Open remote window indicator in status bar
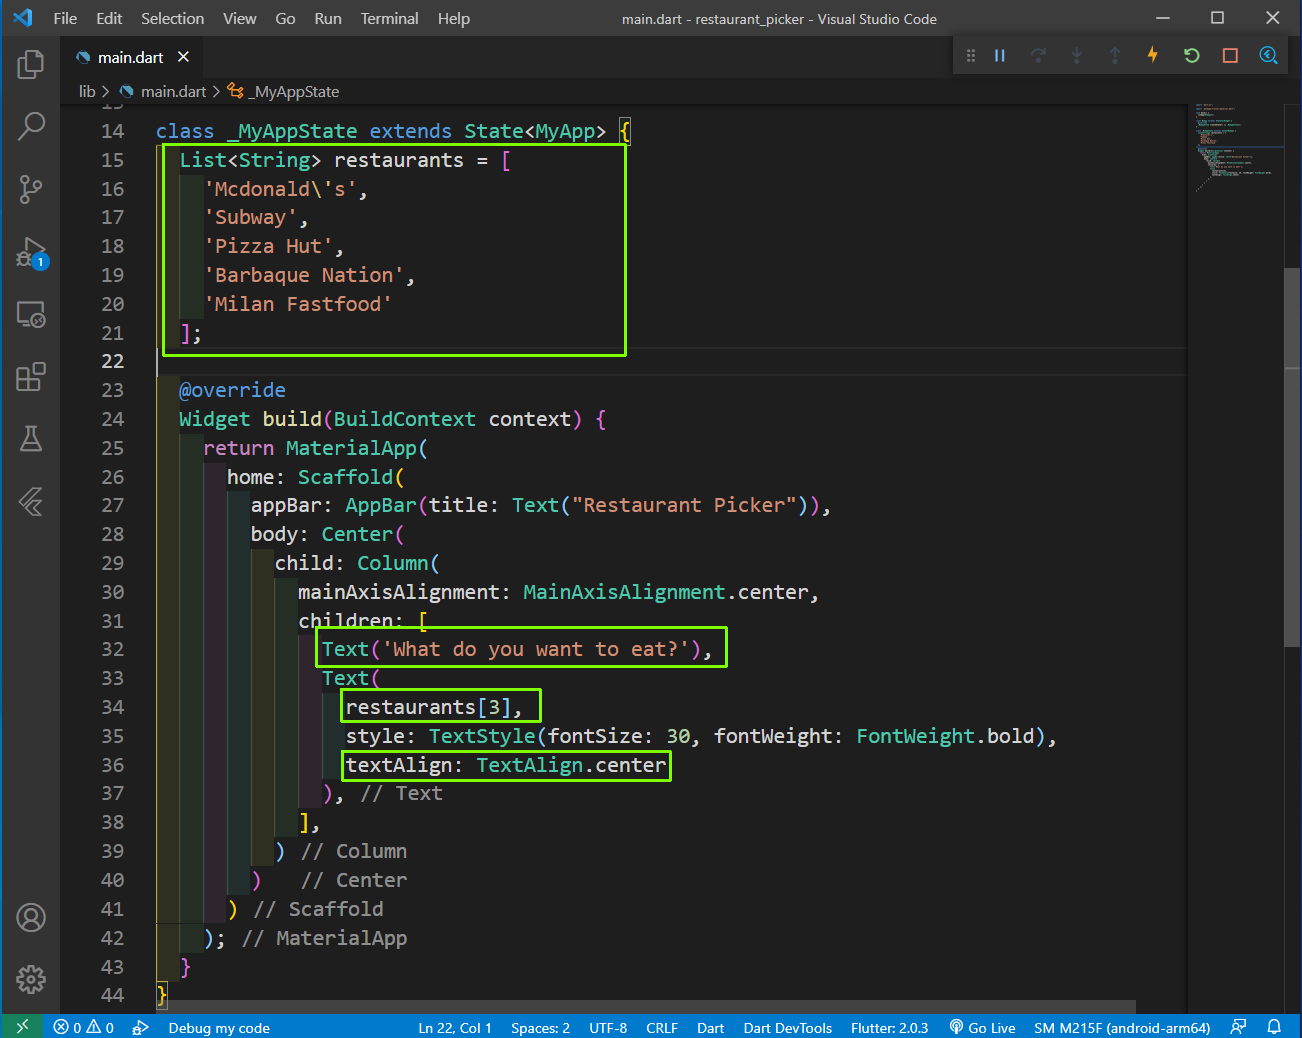This screenshot has height=1038, width=1302. tap(22, 1027)
